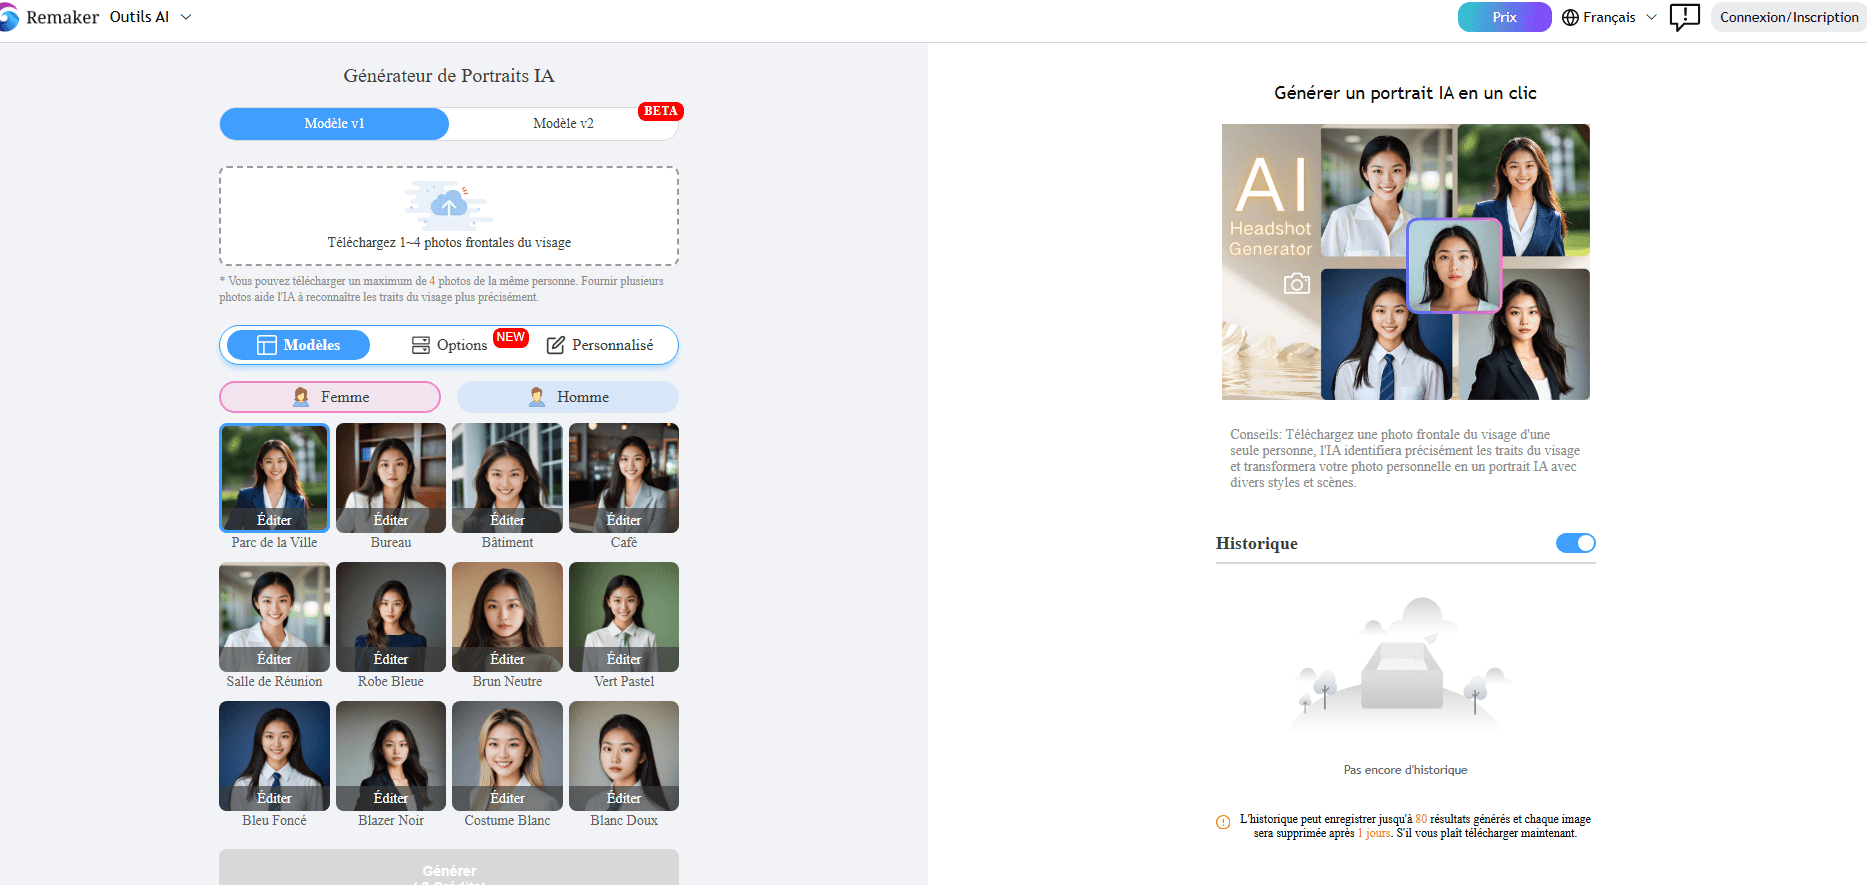1867x885 pixels.
Task: Click the AI Headshot Generator banner image
Action: [1405, 262]
